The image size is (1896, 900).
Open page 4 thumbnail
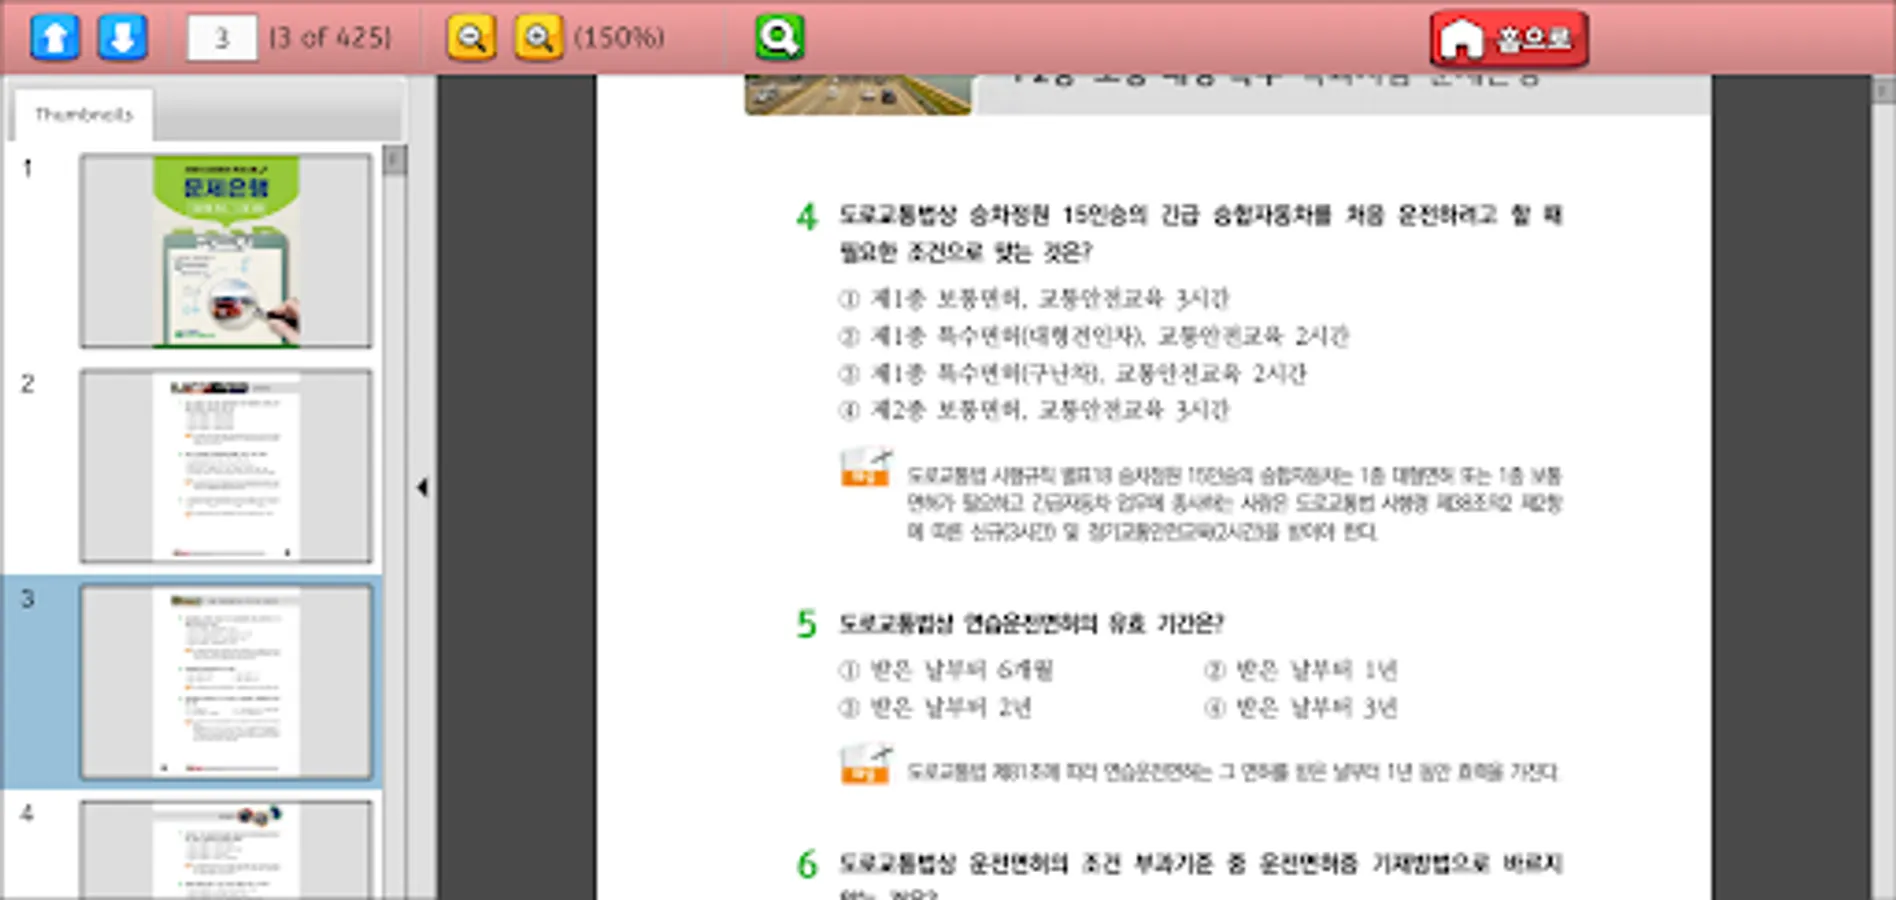click(226, 849)
